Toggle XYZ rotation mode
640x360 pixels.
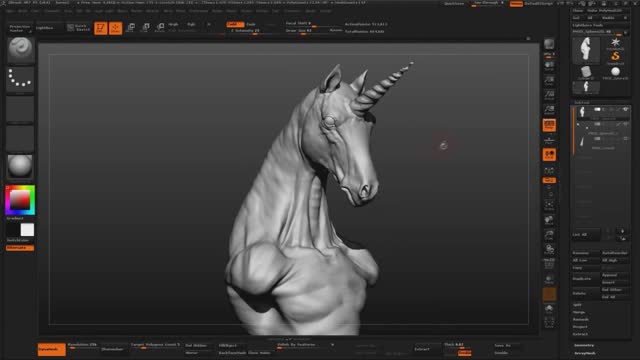(549, 180)
